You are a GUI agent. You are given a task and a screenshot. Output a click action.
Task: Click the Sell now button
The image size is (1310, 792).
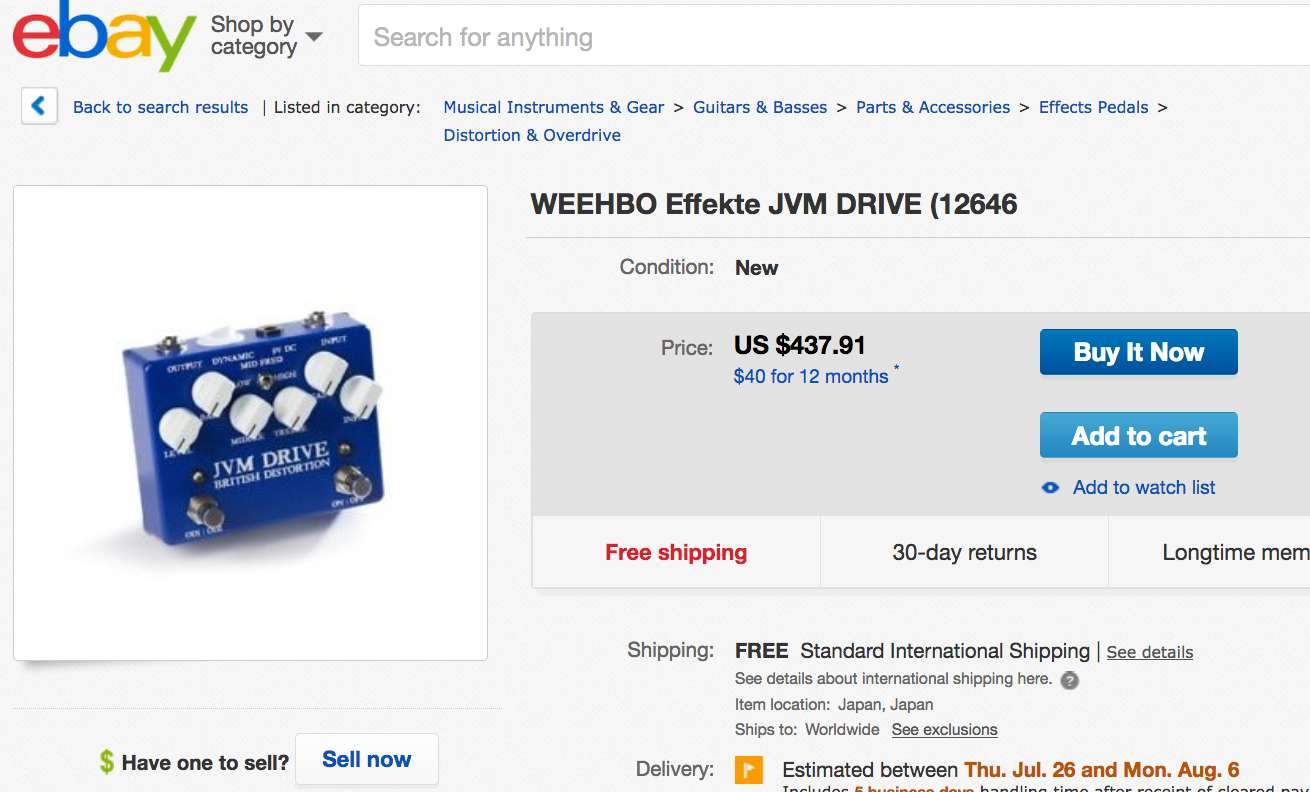(x=366, y=760)
